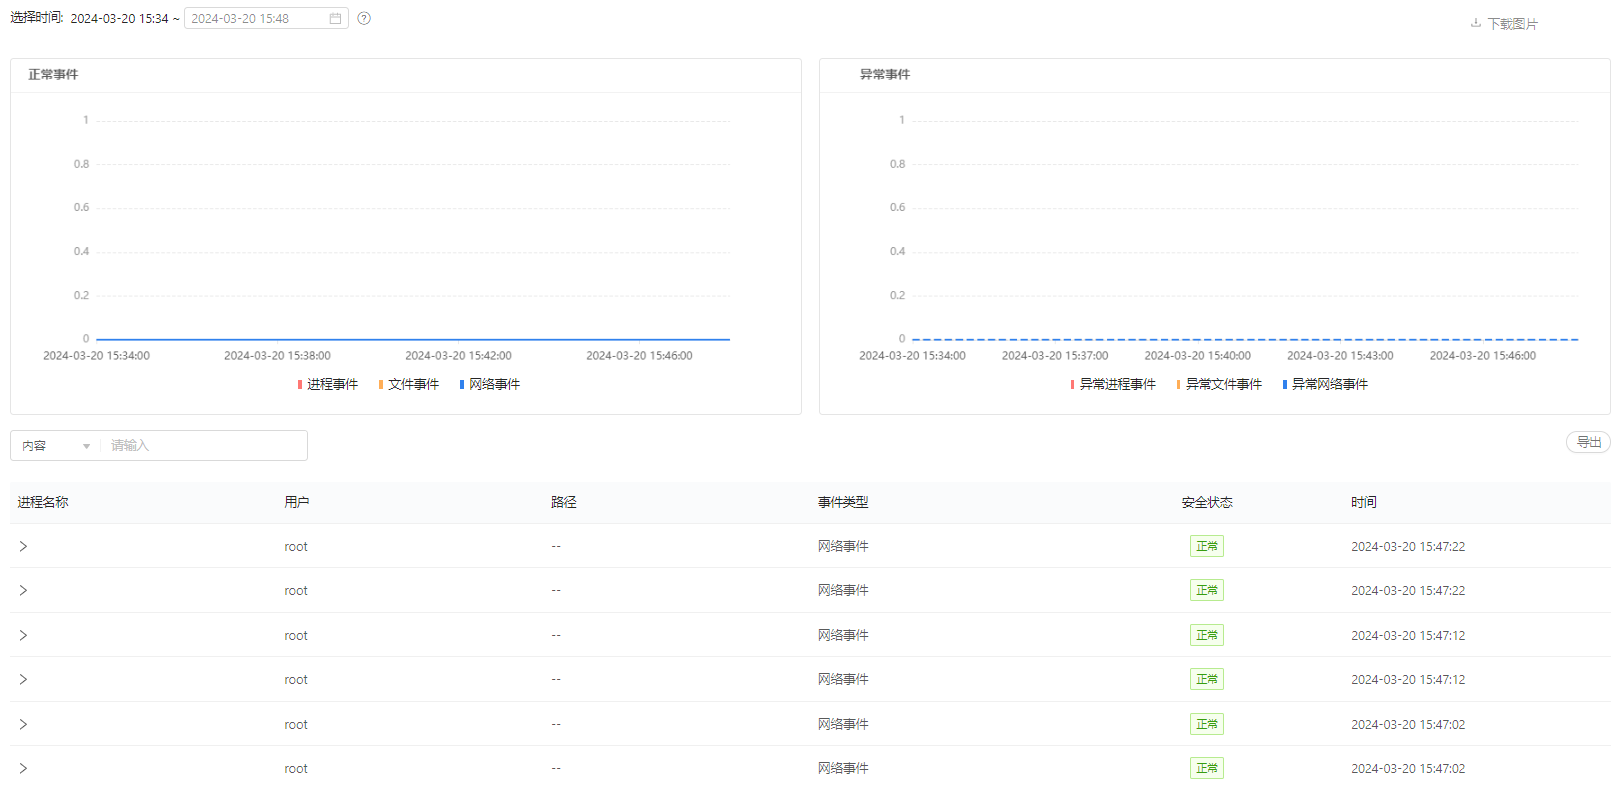Expand the second row at 15:47:22

pos(23,590)
